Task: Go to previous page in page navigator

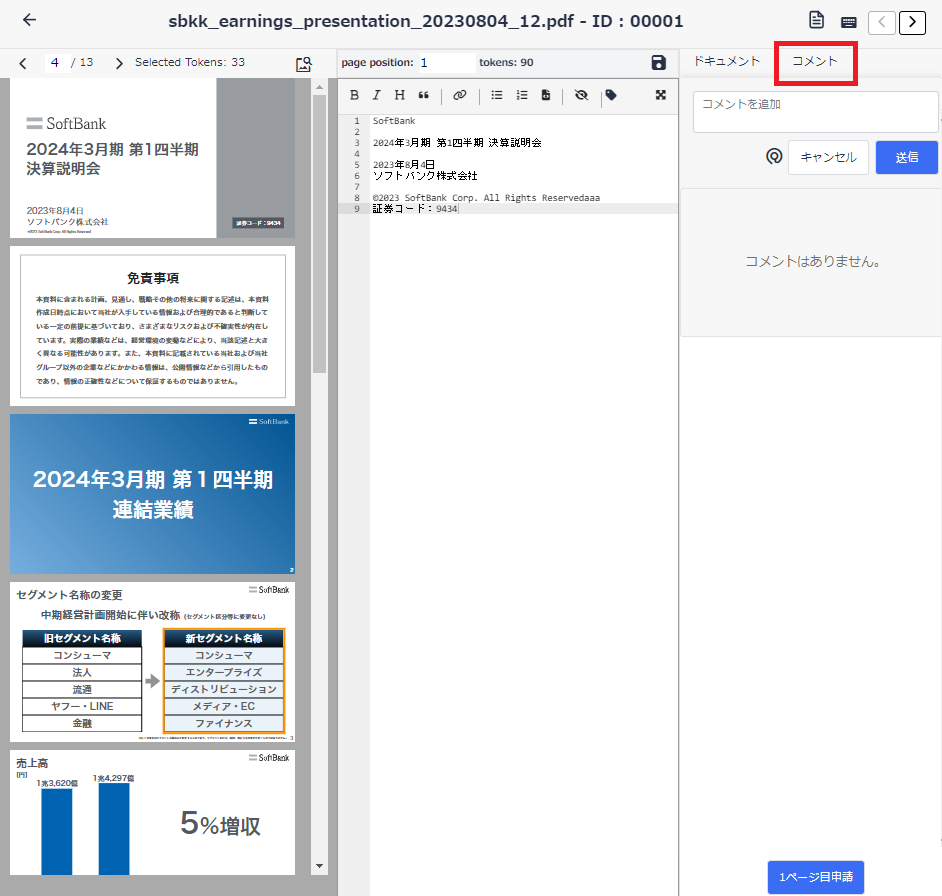Action: 23,63
